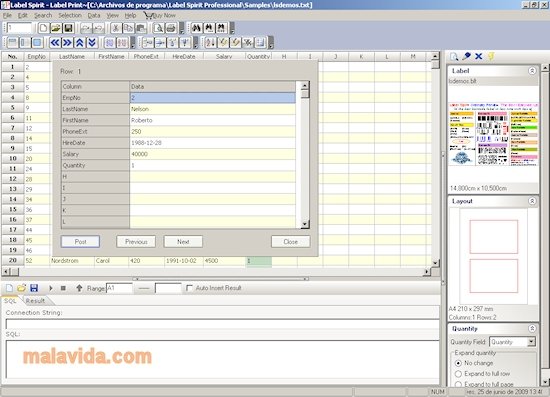Screen dimensions: 550x397
Task: Run SQL with the play arrow icon
Action: tap(51, 288)
